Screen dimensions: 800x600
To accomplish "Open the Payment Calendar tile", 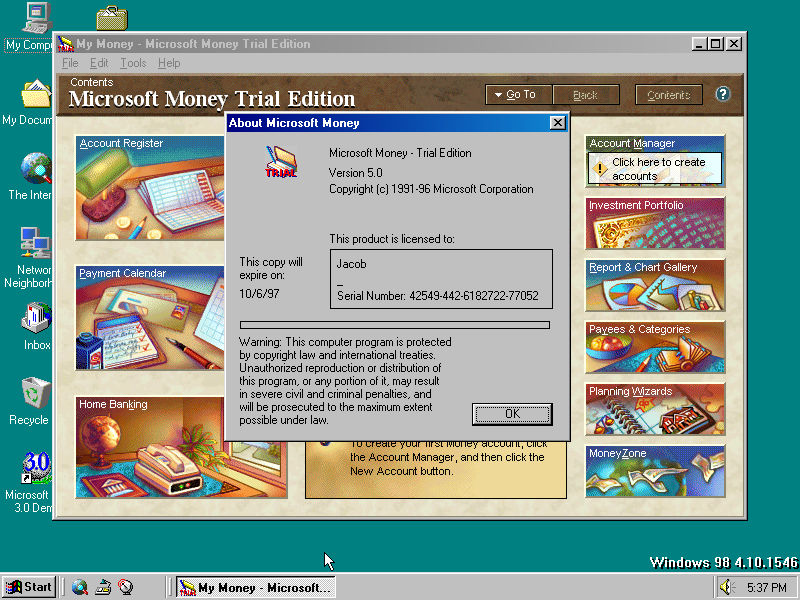I will click(149, 317).
